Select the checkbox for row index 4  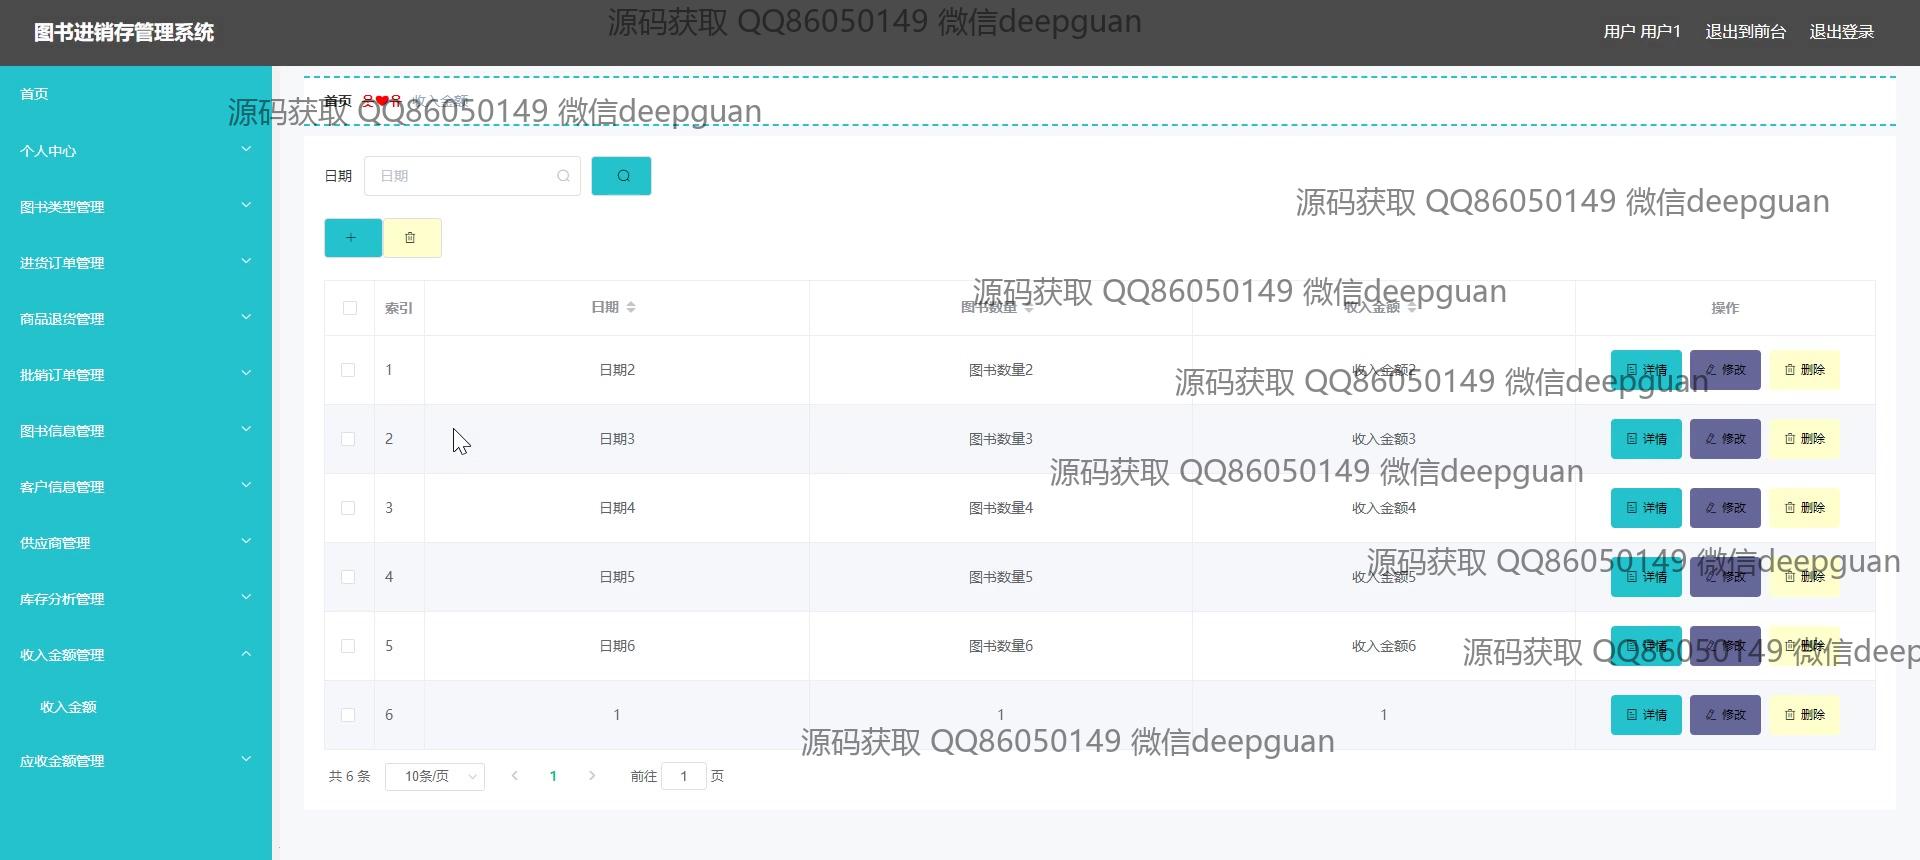coord(348,577)
